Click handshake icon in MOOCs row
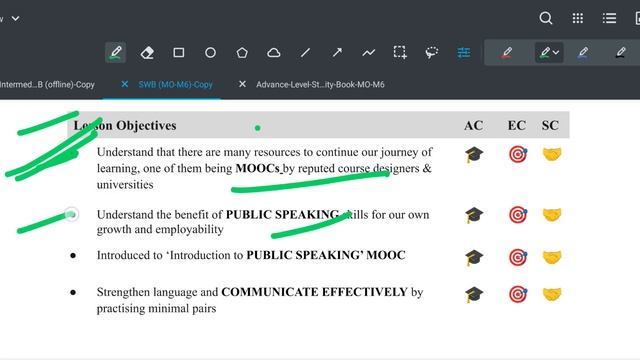The height and width of the screenshot is (360, 640). tap(552, 154)
